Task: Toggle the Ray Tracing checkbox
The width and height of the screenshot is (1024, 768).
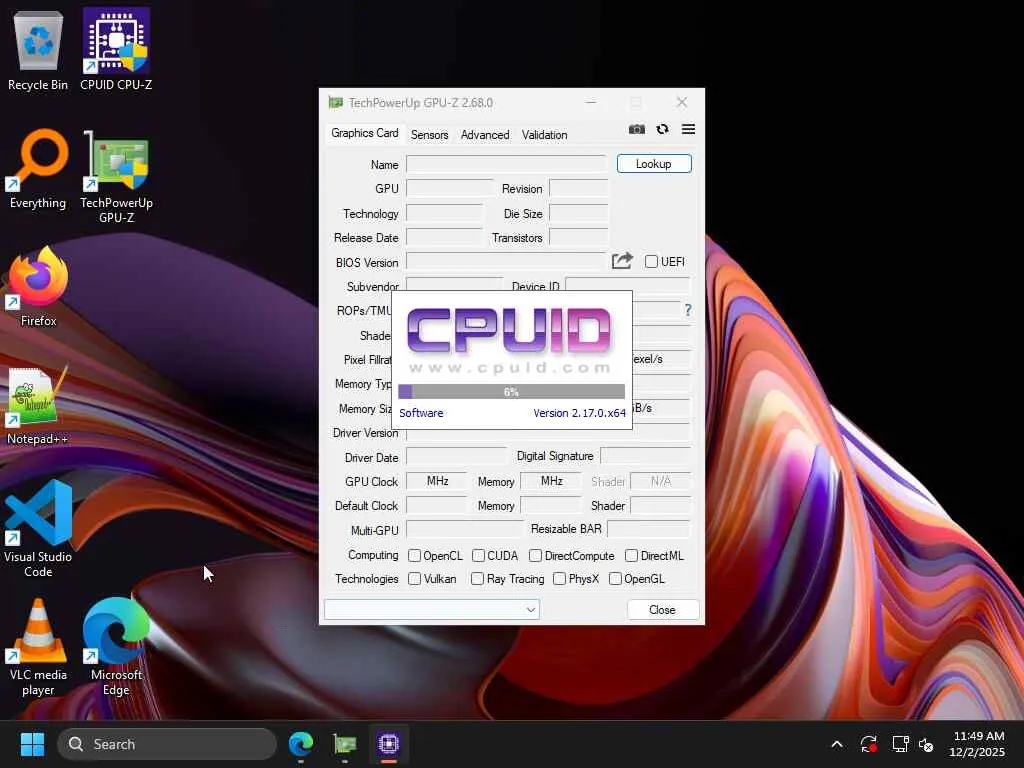Action: click(x=477, y=579)
